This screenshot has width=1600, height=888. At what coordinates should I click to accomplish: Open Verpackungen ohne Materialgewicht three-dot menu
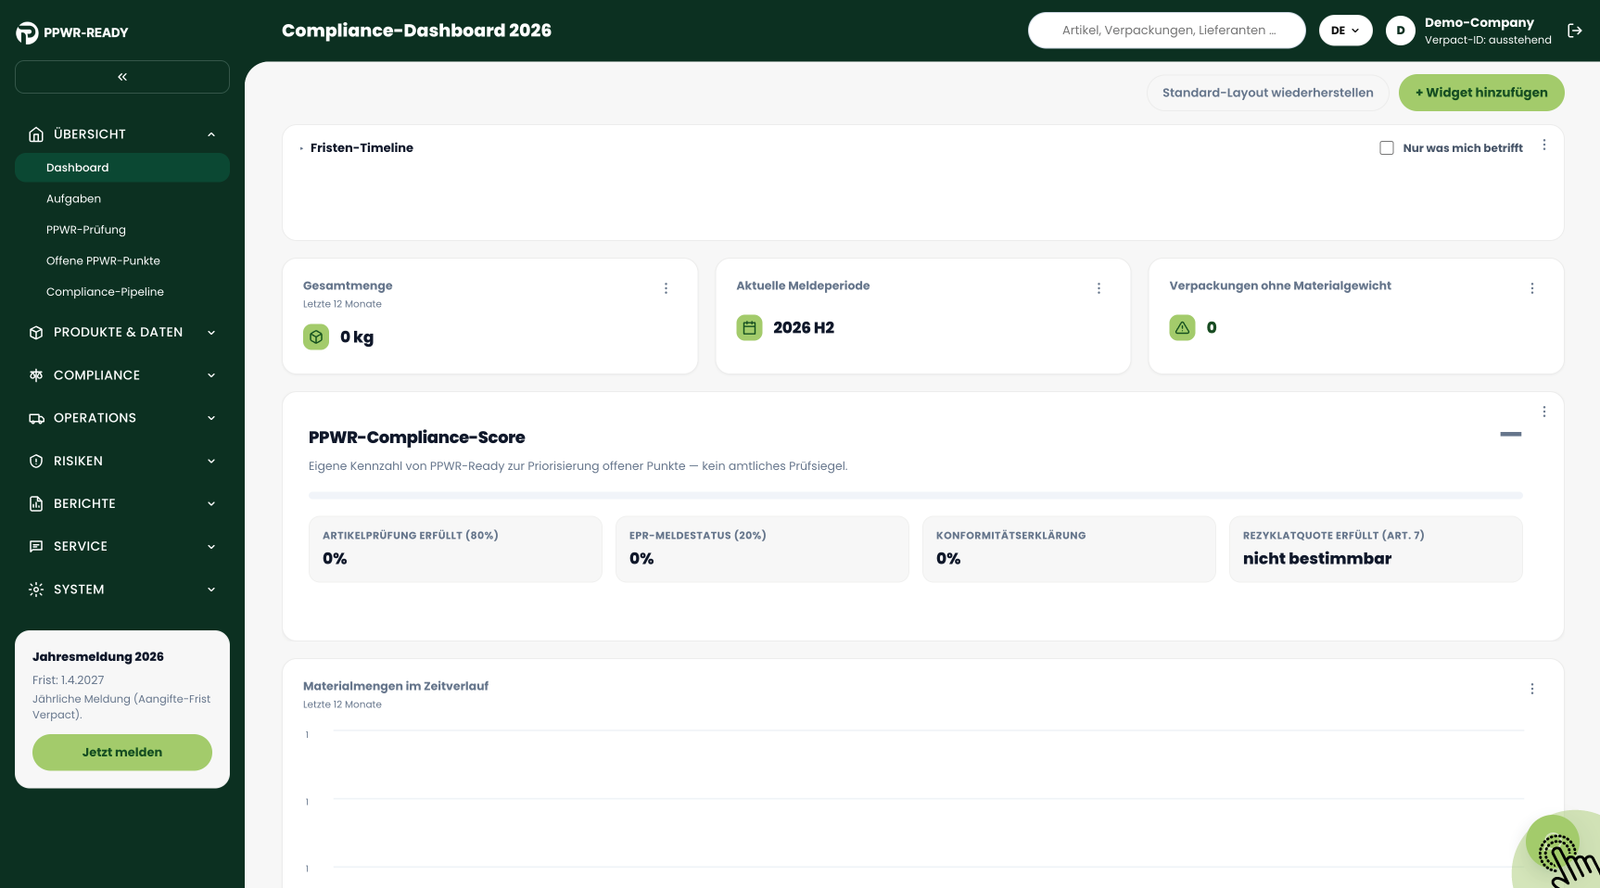coord(1532,288)
